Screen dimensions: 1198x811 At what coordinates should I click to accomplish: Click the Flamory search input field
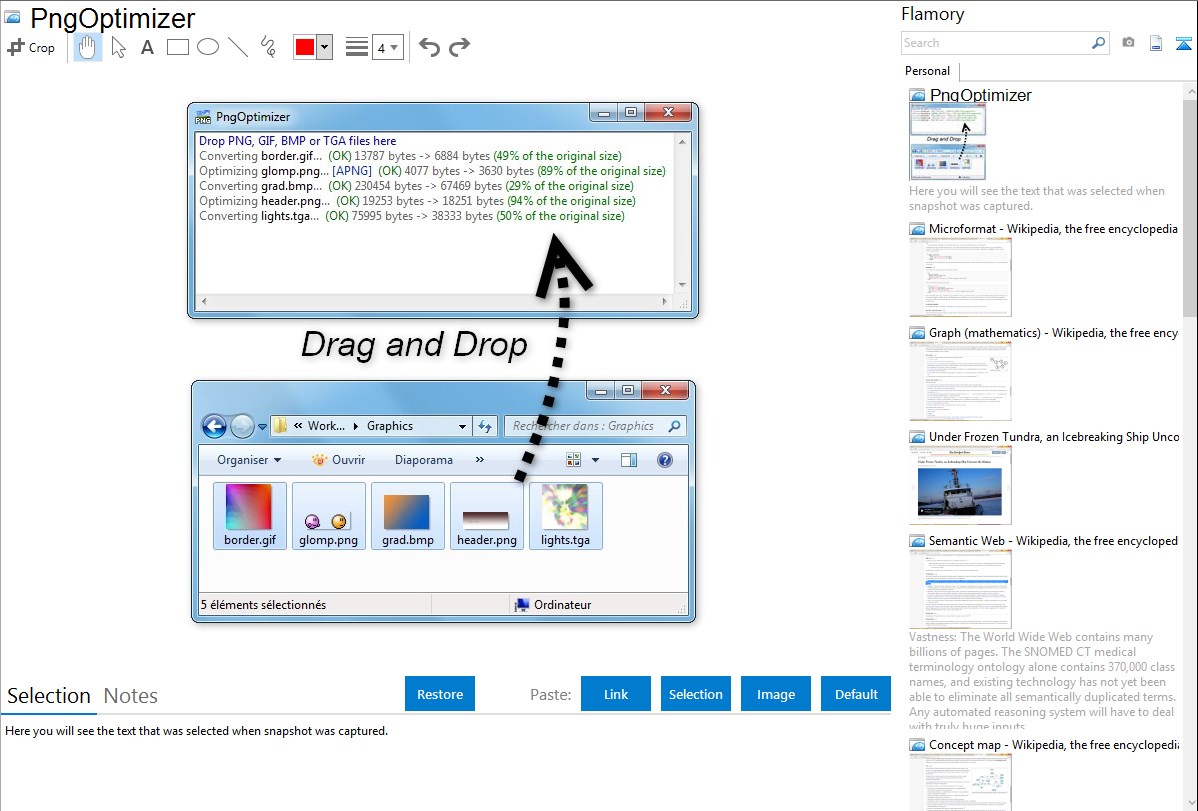(995, 43)
